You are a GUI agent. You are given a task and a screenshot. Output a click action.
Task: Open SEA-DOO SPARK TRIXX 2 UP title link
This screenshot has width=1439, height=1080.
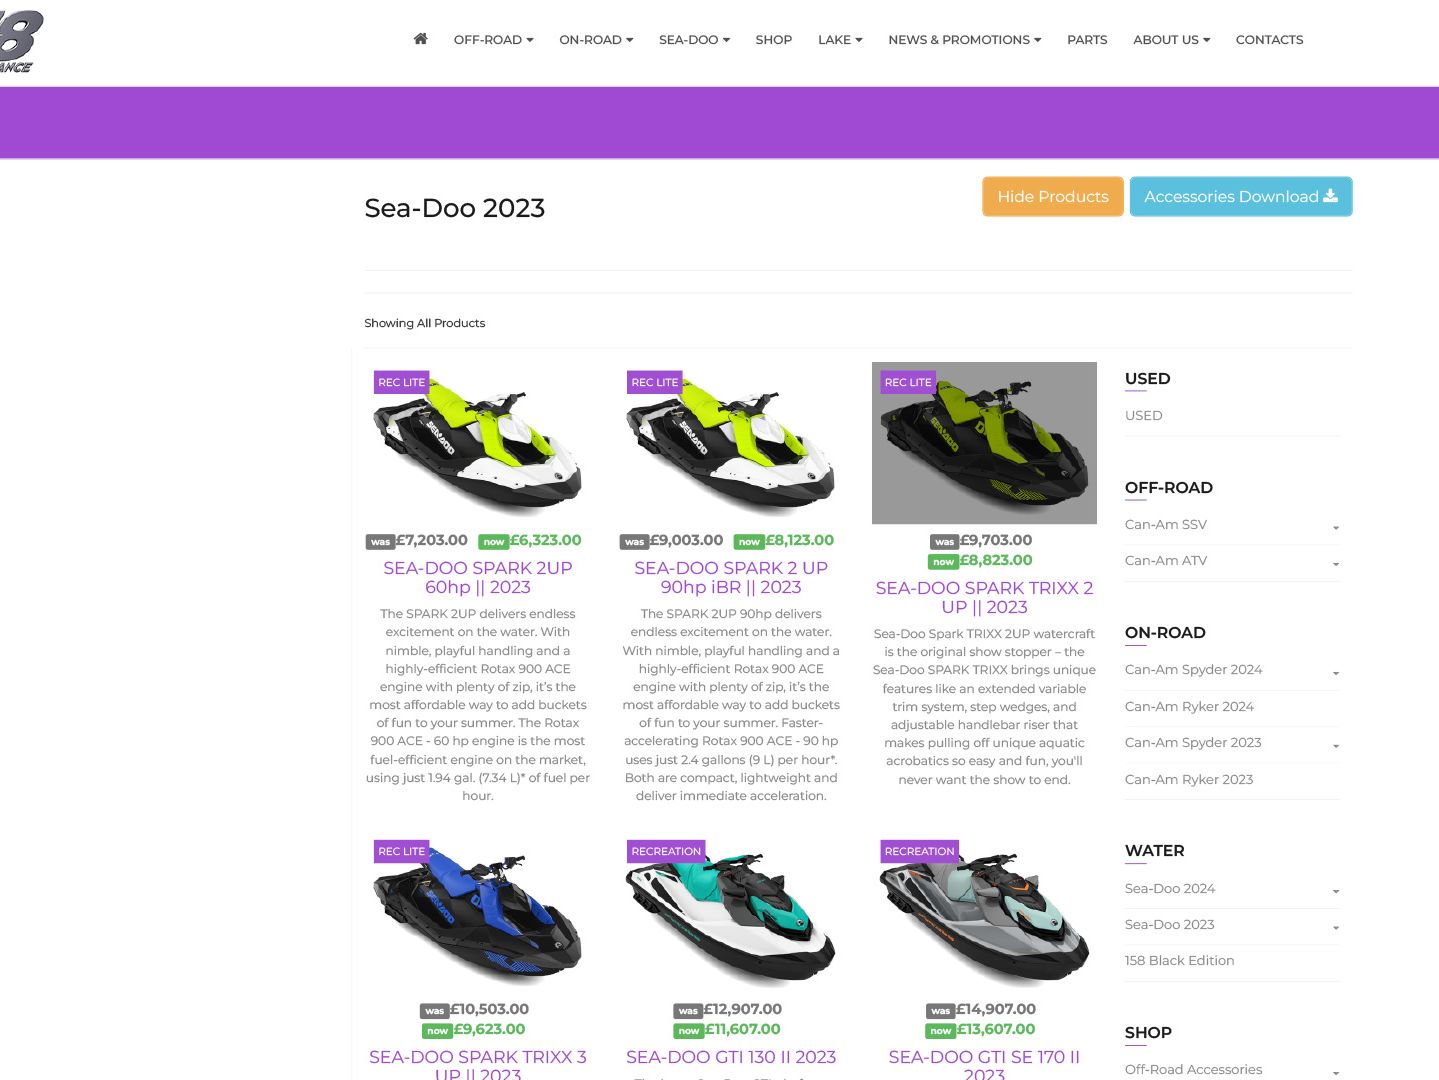pyautogui.click(x=984, y=598)
